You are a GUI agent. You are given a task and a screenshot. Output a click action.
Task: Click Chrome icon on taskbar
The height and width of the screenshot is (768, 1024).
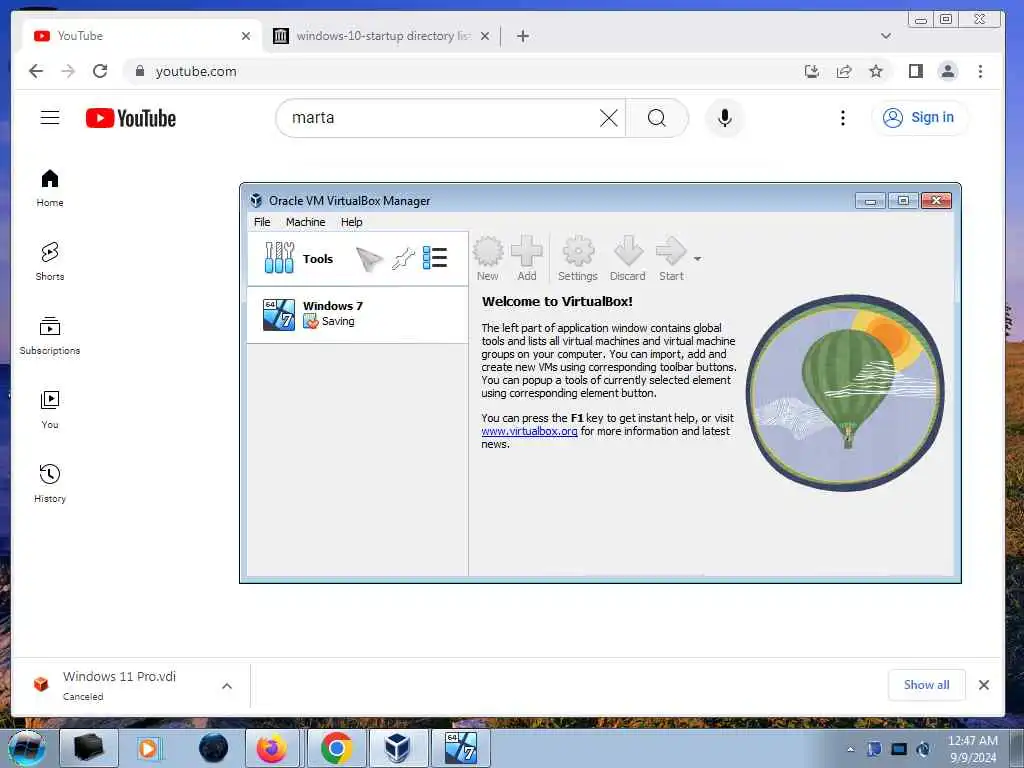click(336, 748)
